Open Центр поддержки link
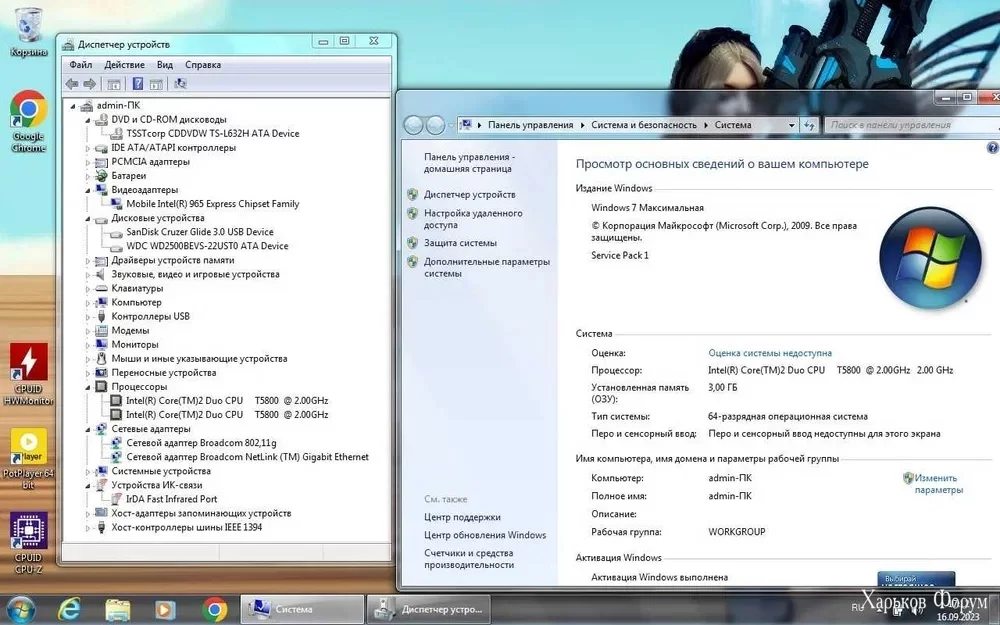 462,517
